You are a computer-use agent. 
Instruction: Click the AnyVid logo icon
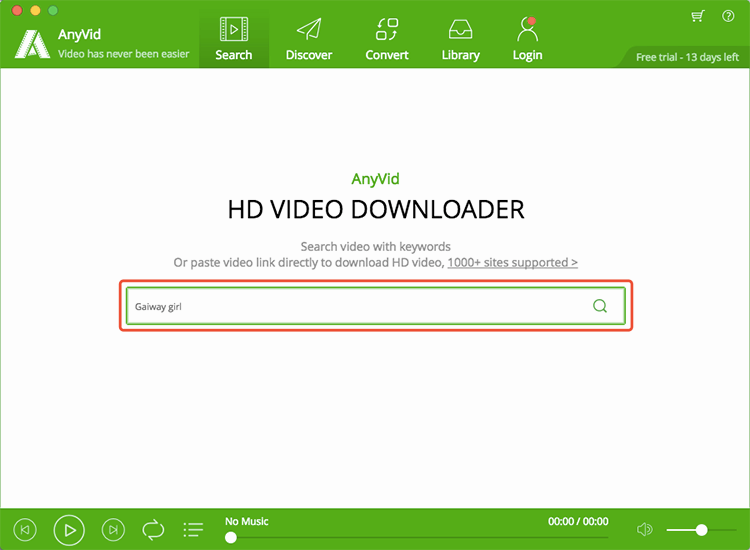click(x=32, y=44)
